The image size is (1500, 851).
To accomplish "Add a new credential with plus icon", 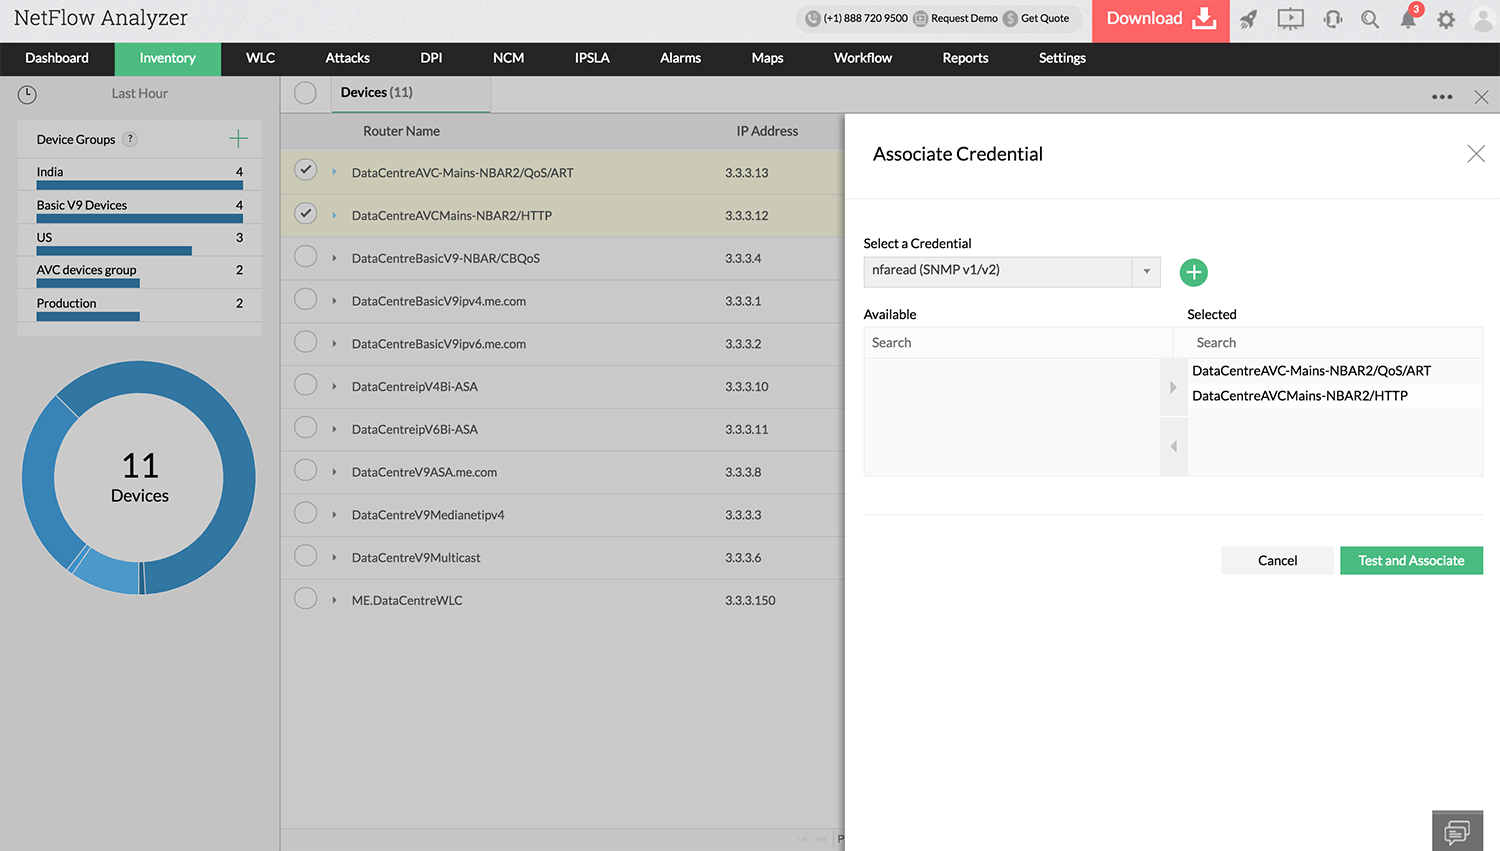I will [1193, 272].
